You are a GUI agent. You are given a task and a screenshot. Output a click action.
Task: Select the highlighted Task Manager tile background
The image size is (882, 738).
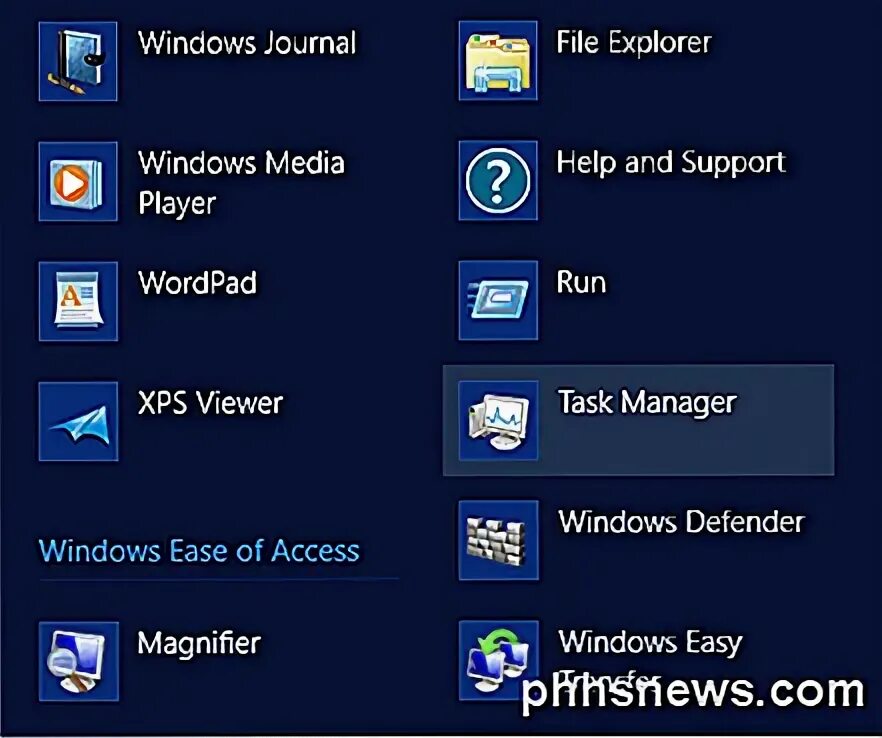tap(638, 420)
